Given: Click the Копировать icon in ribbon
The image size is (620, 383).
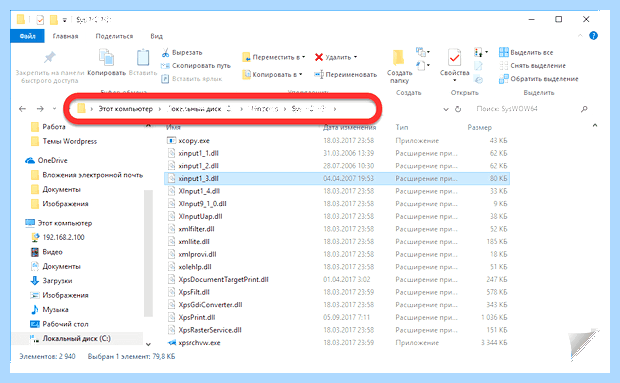Looking at the screenshot, I should 106,58.
